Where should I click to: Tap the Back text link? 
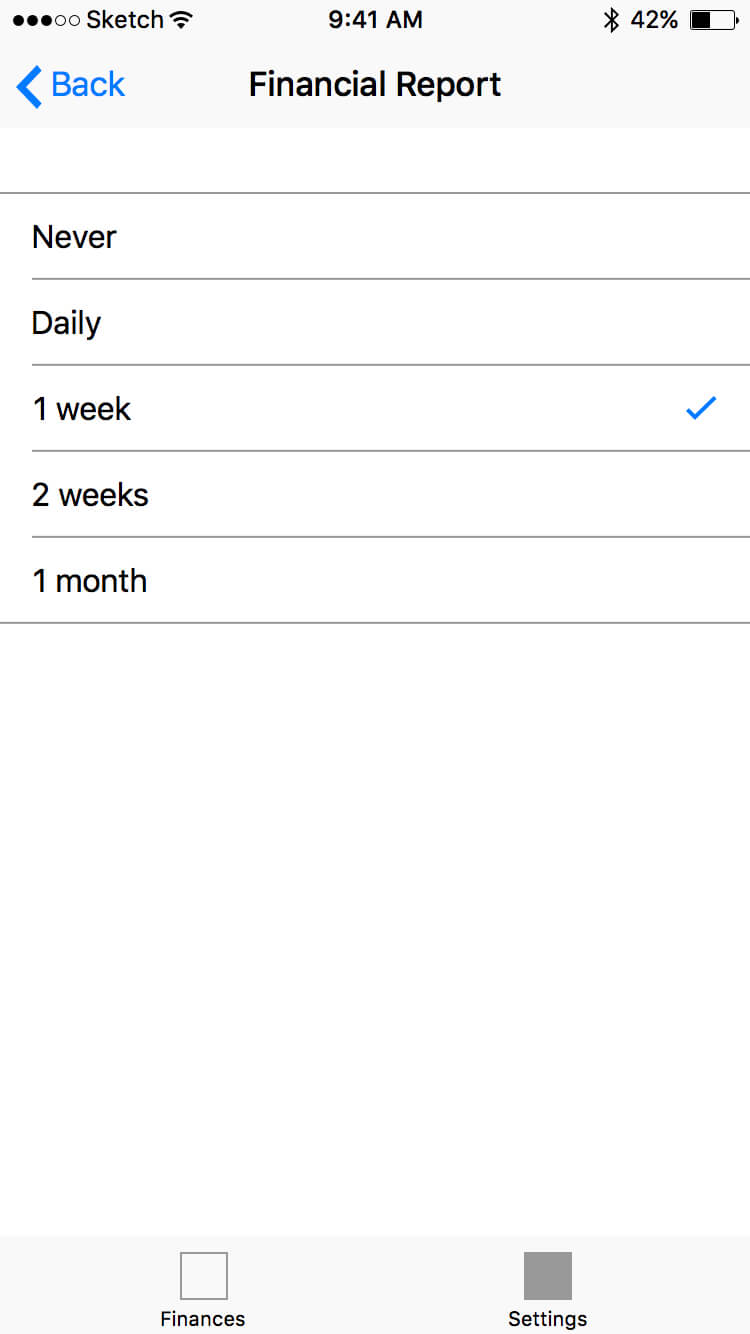pyautogui.click(x=88, y=85)
